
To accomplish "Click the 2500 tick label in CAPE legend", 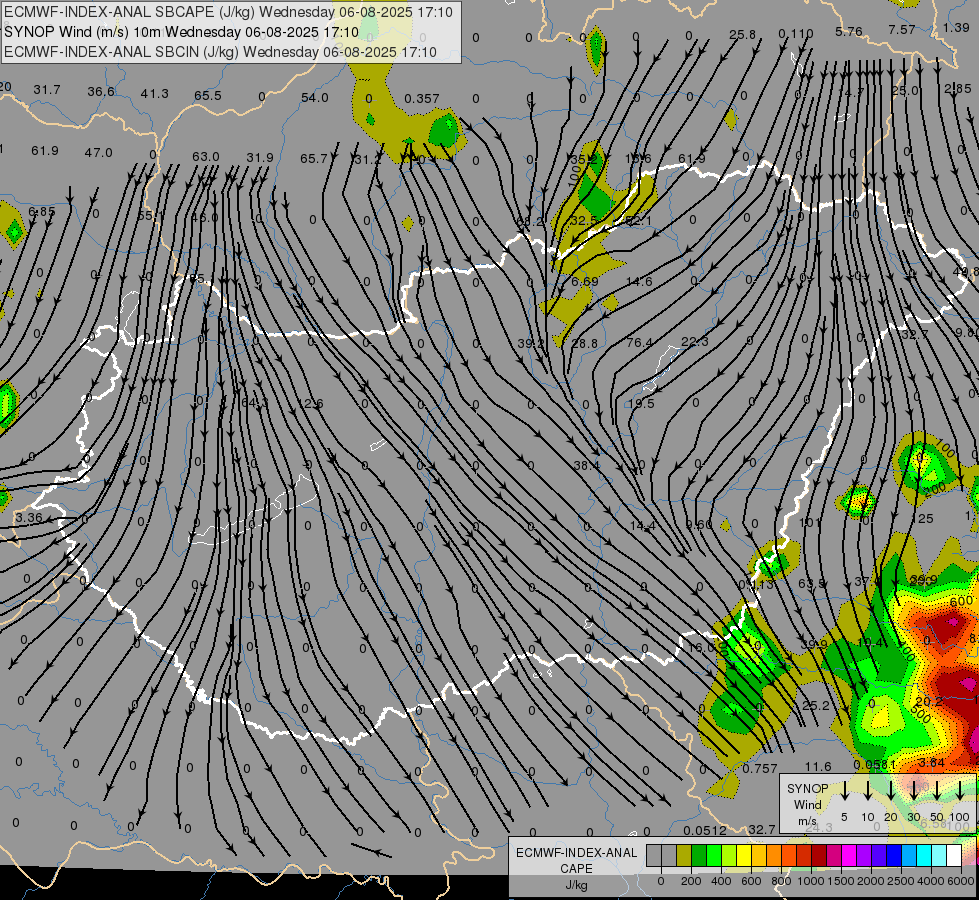I will (x=901, y=881).
